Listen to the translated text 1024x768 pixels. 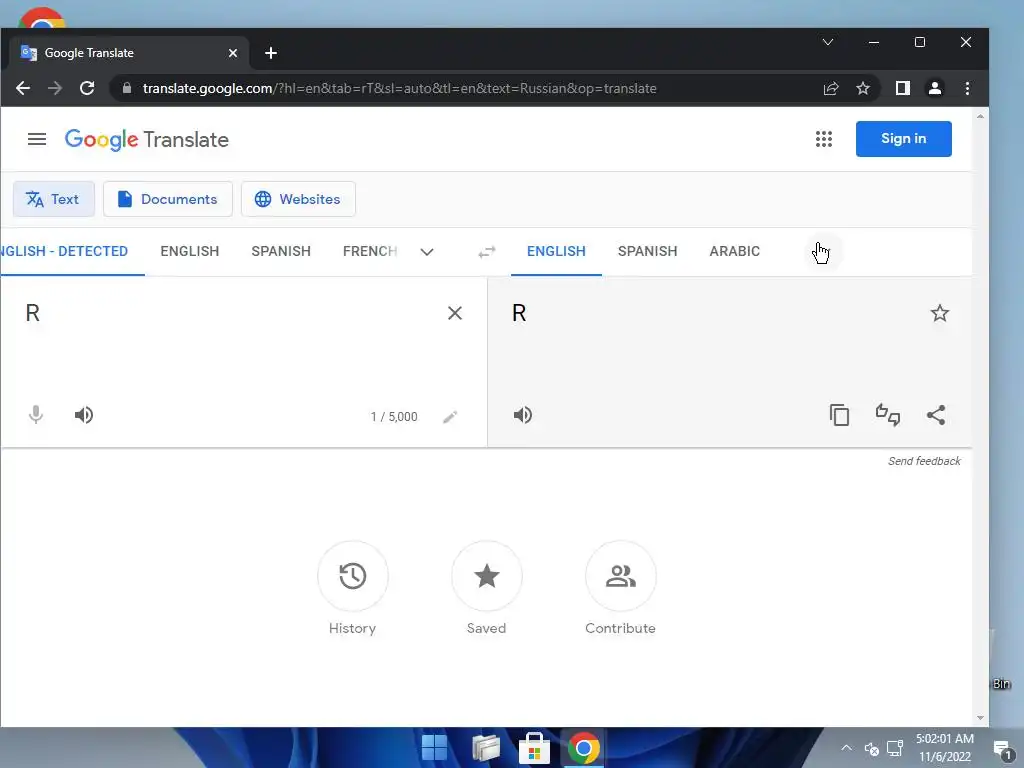tap(522, 415)
